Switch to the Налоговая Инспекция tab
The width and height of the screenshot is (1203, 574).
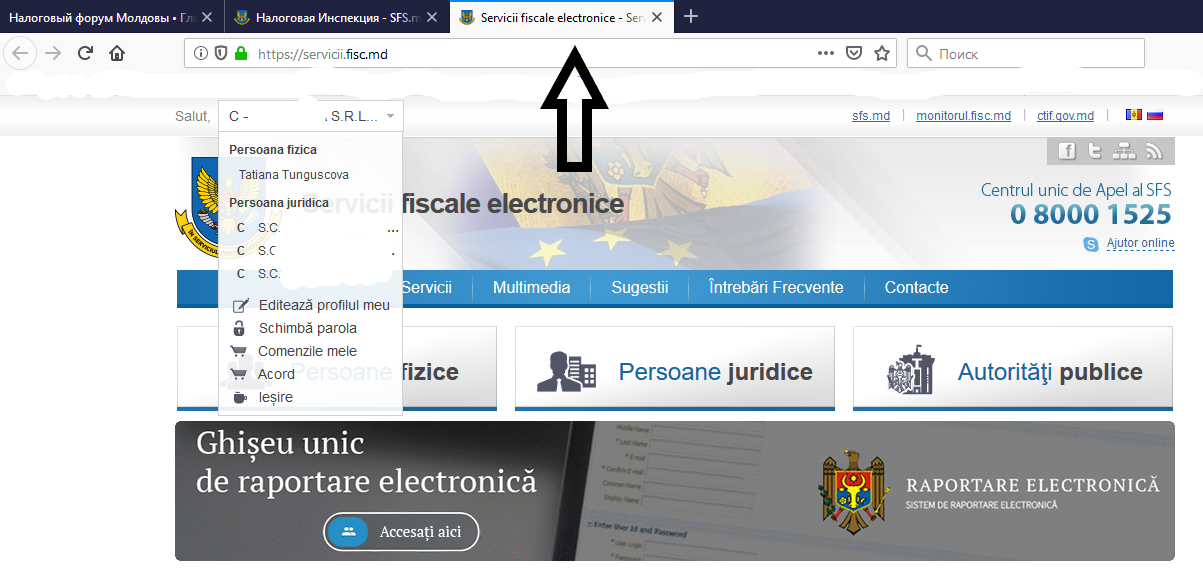[338, 18]
